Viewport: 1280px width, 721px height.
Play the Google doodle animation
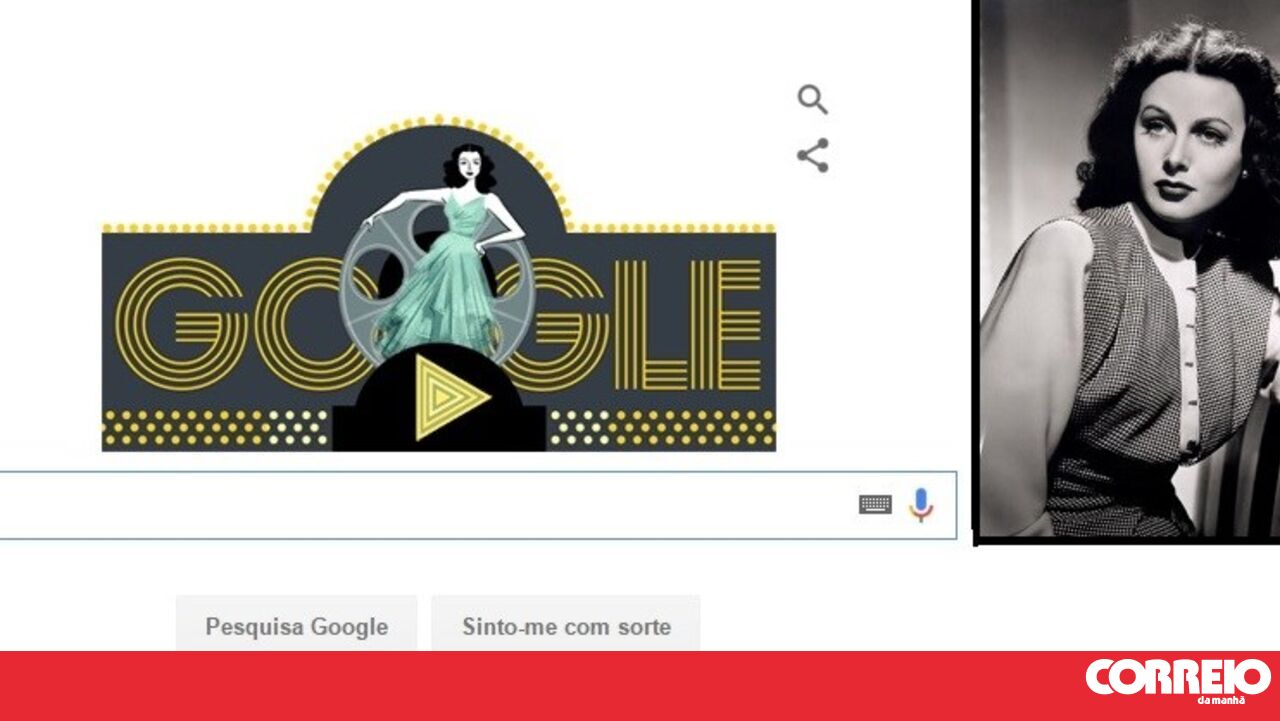[451, 398]
